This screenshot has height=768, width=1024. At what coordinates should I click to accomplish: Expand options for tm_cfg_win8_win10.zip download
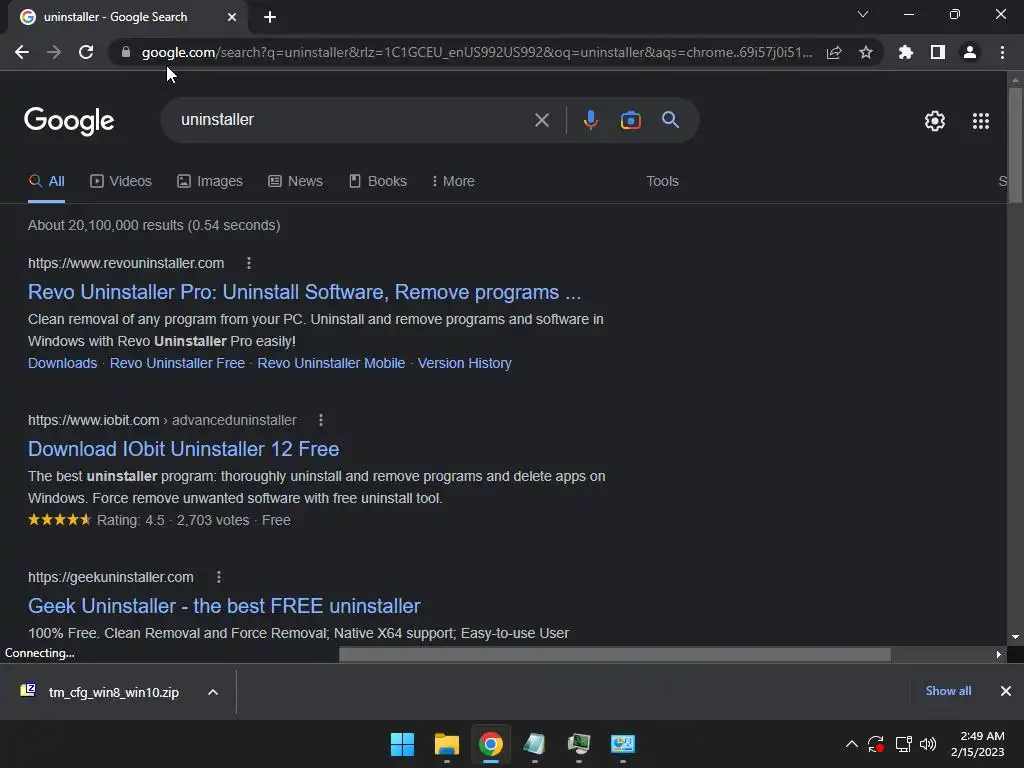(213, 692)
